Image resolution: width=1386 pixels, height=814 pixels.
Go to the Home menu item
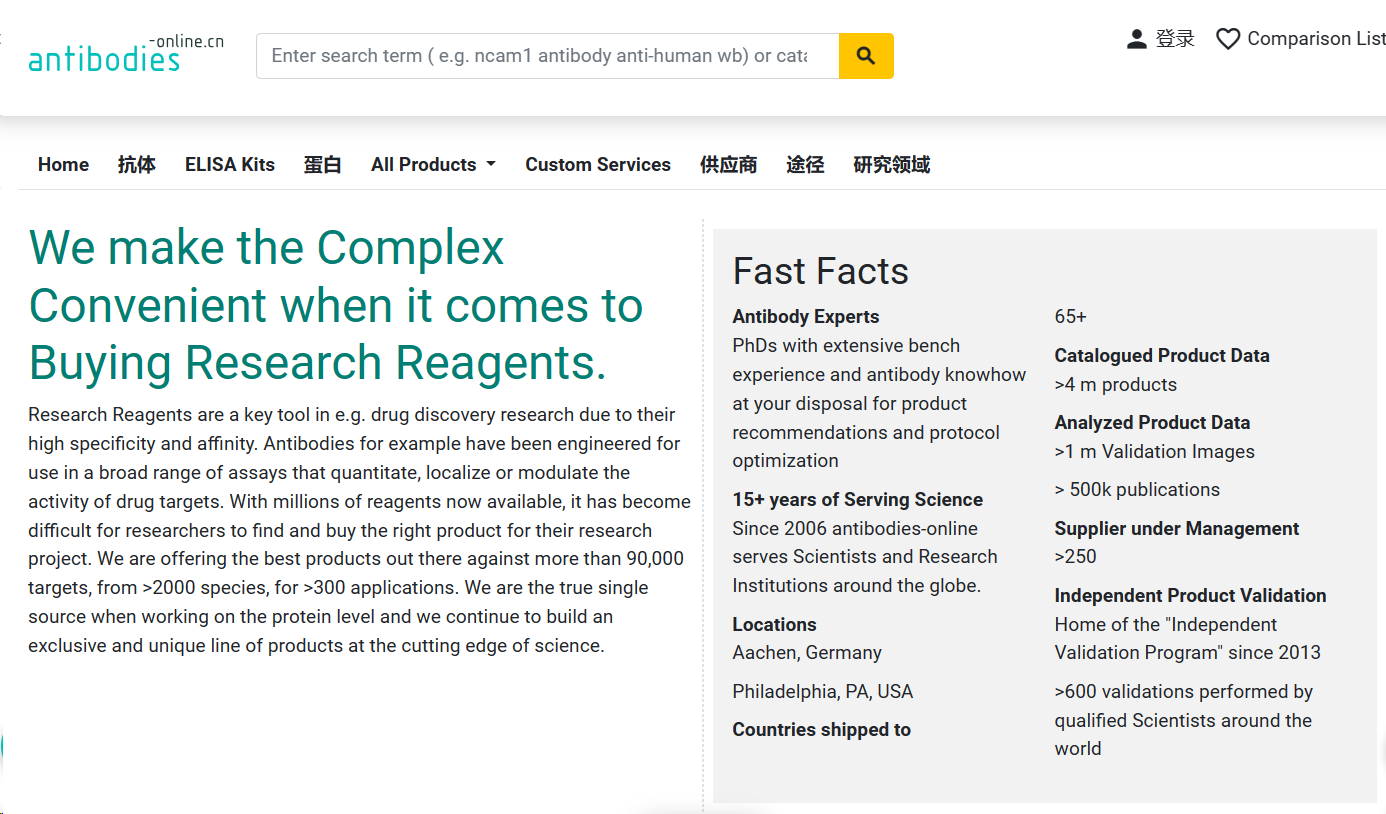coord(63,165)
